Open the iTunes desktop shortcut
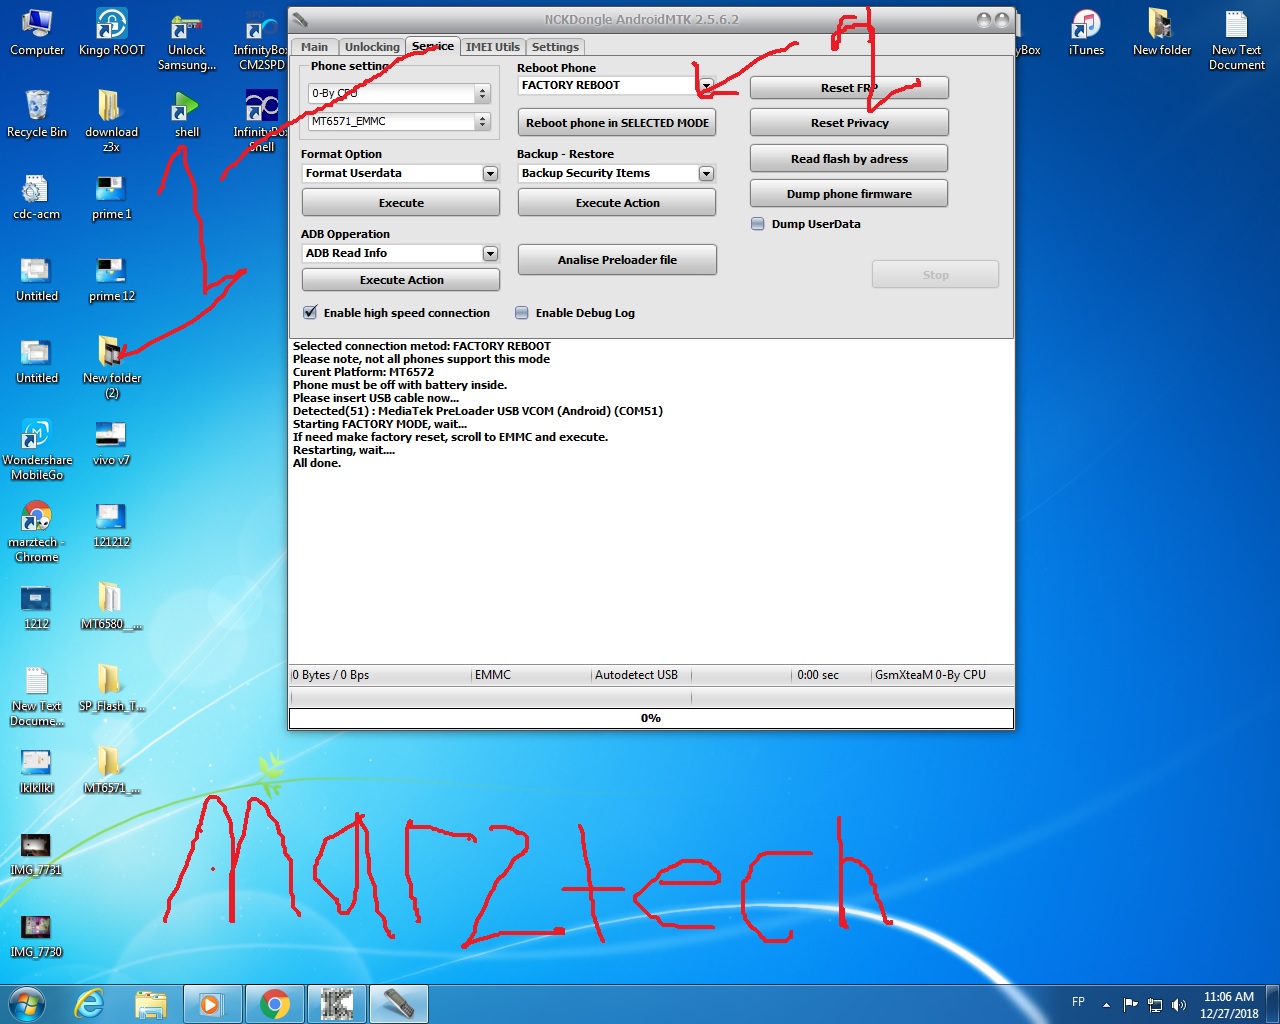The height and width of the screenshot is (1024, 1280). 1086,32
